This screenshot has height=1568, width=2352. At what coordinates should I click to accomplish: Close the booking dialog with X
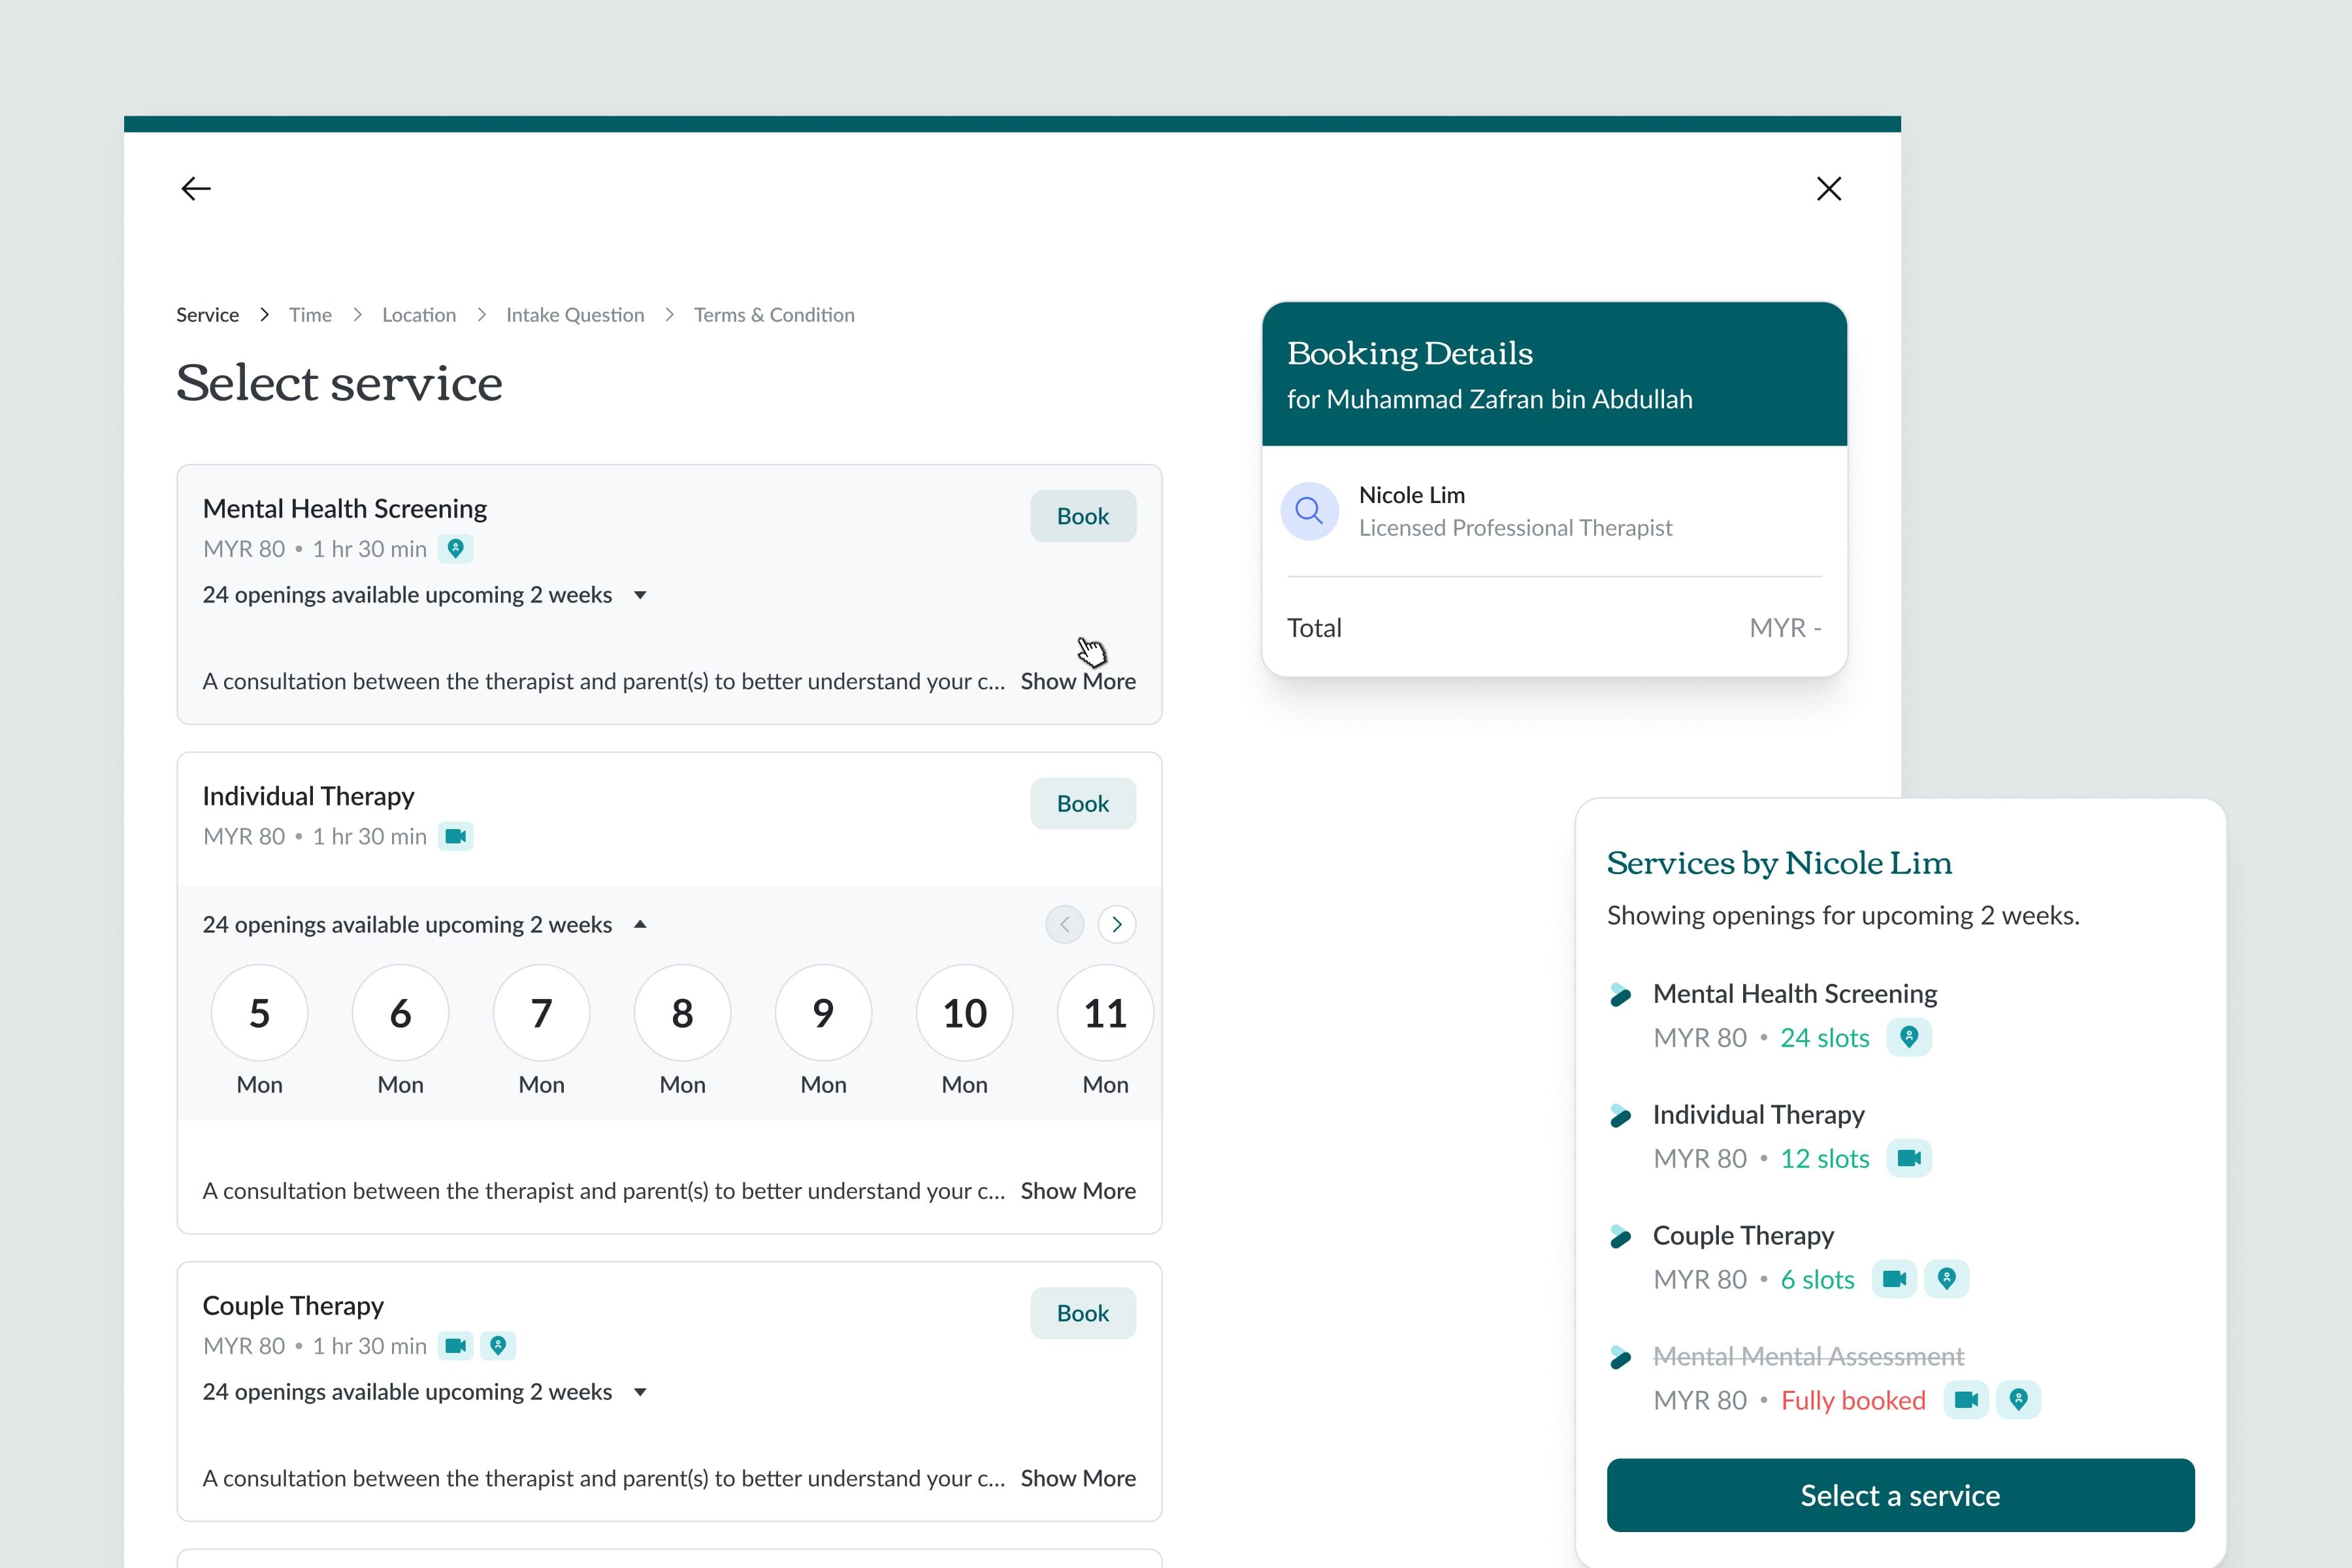tap(1828, 189)
